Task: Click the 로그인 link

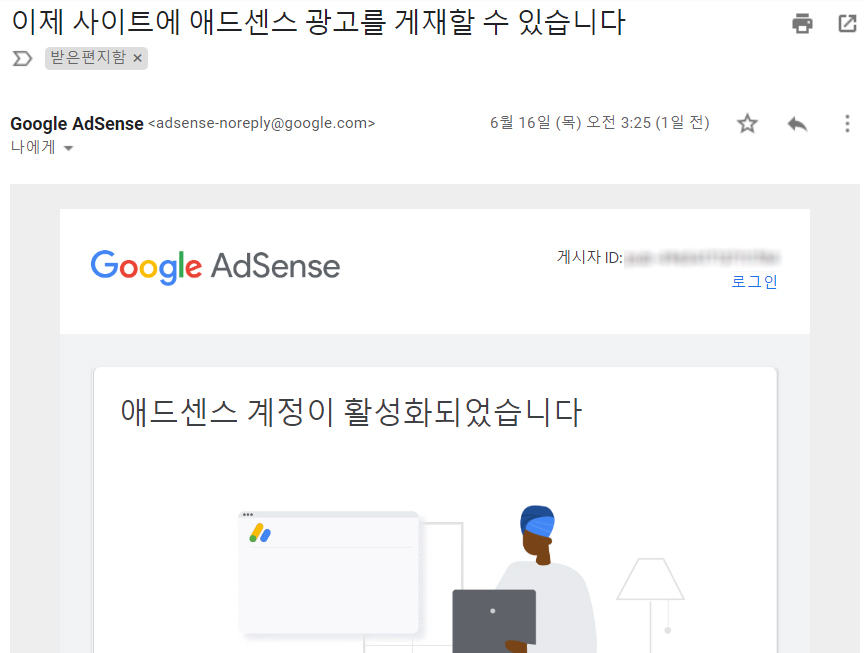Action: pos(754,282)
